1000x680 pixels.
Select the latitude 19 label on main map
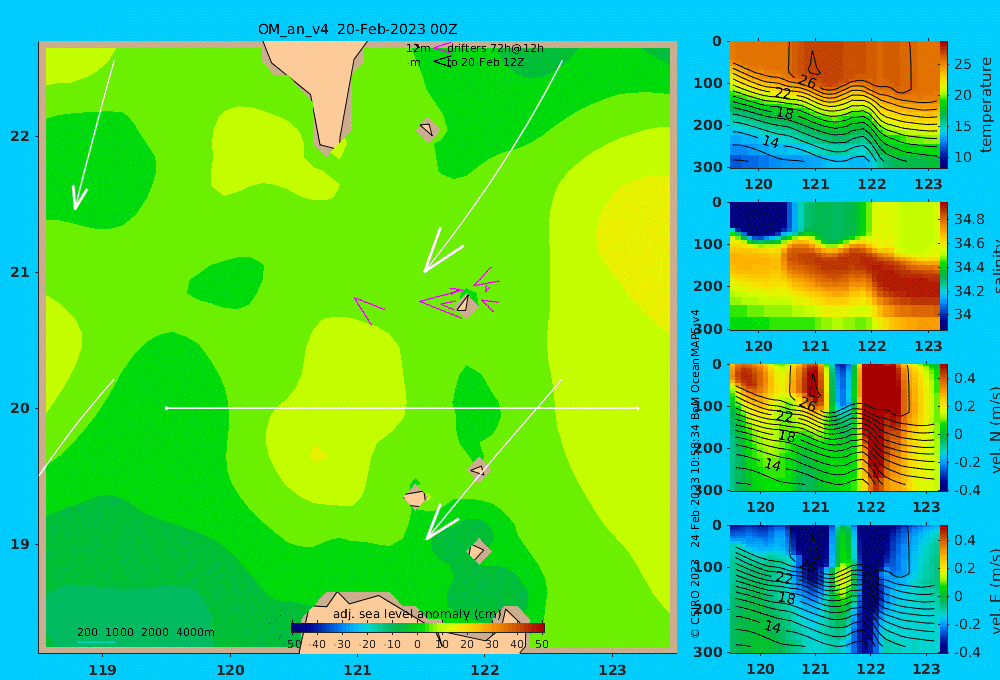point(20,544)
